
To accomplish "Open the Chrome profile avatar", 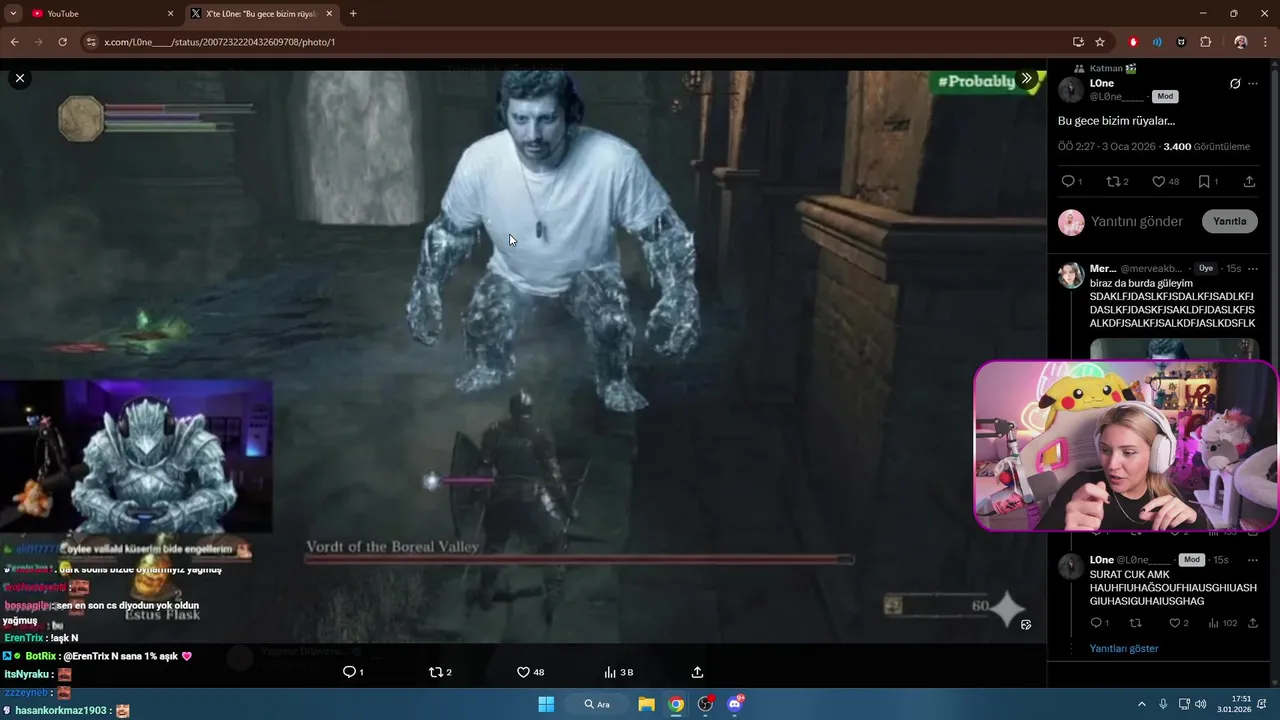I will point(1241,42).
